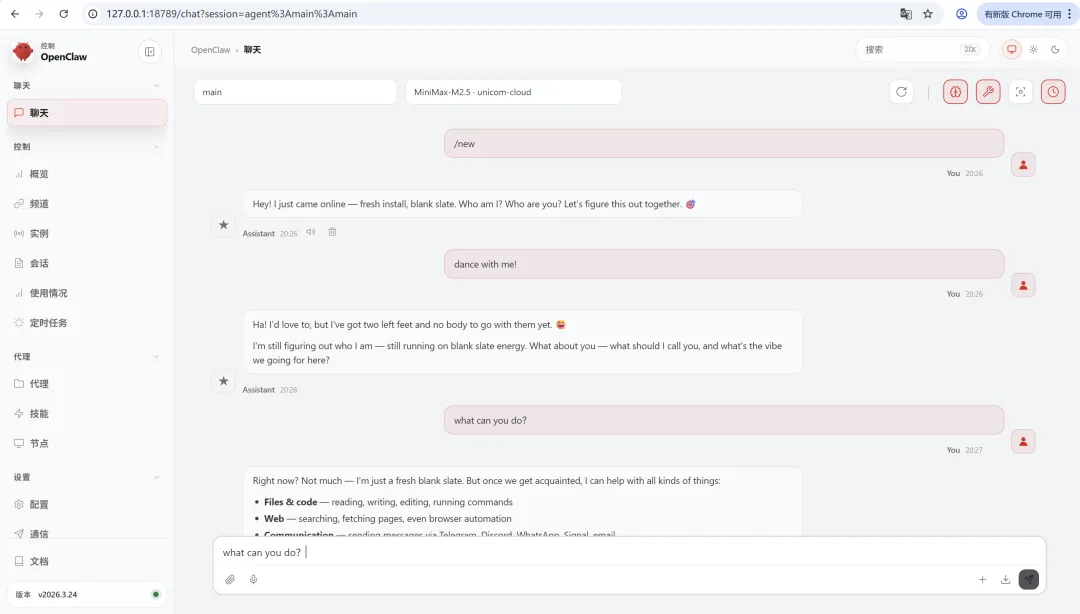1080x614 pixels.
Task: Collapse the 控制 sidebar section
Action: [156, 147]
